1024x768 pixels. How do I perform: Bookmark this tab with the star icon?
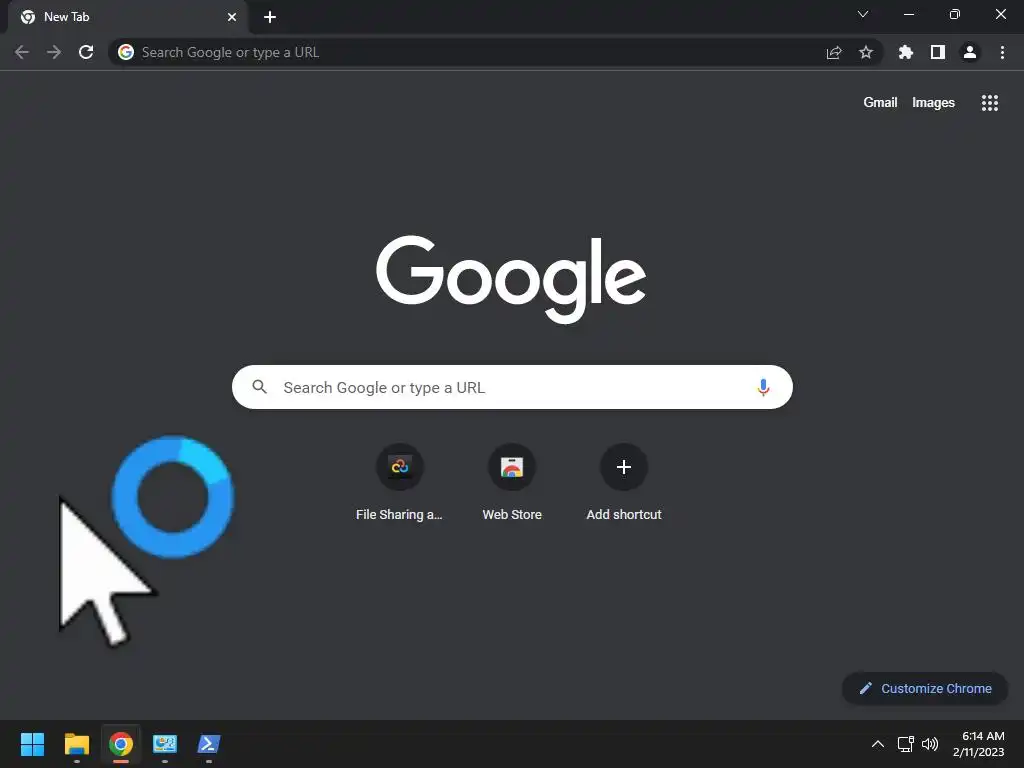click(866, 52)
